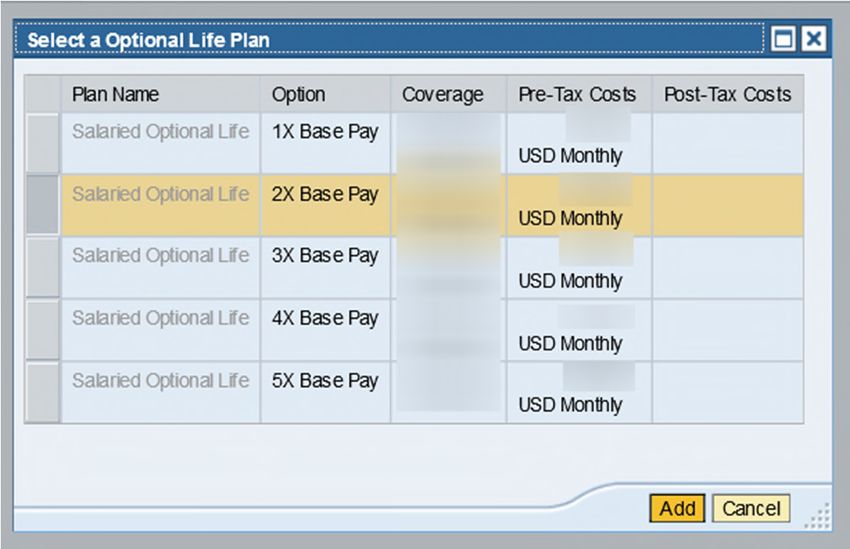Select row selector for 4X Base Pay
The height and width of the screenshot is (549, 850).
[42, 330]
